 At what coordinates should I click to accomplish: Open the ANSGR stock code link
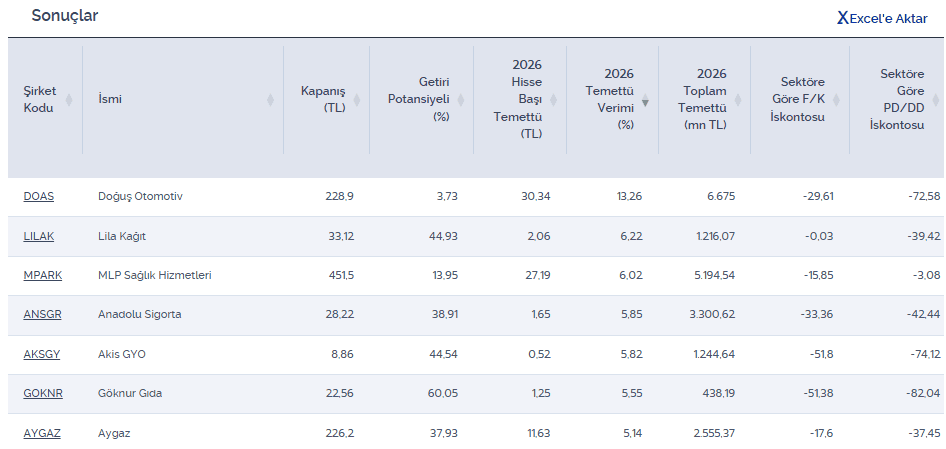pos(42,315)
